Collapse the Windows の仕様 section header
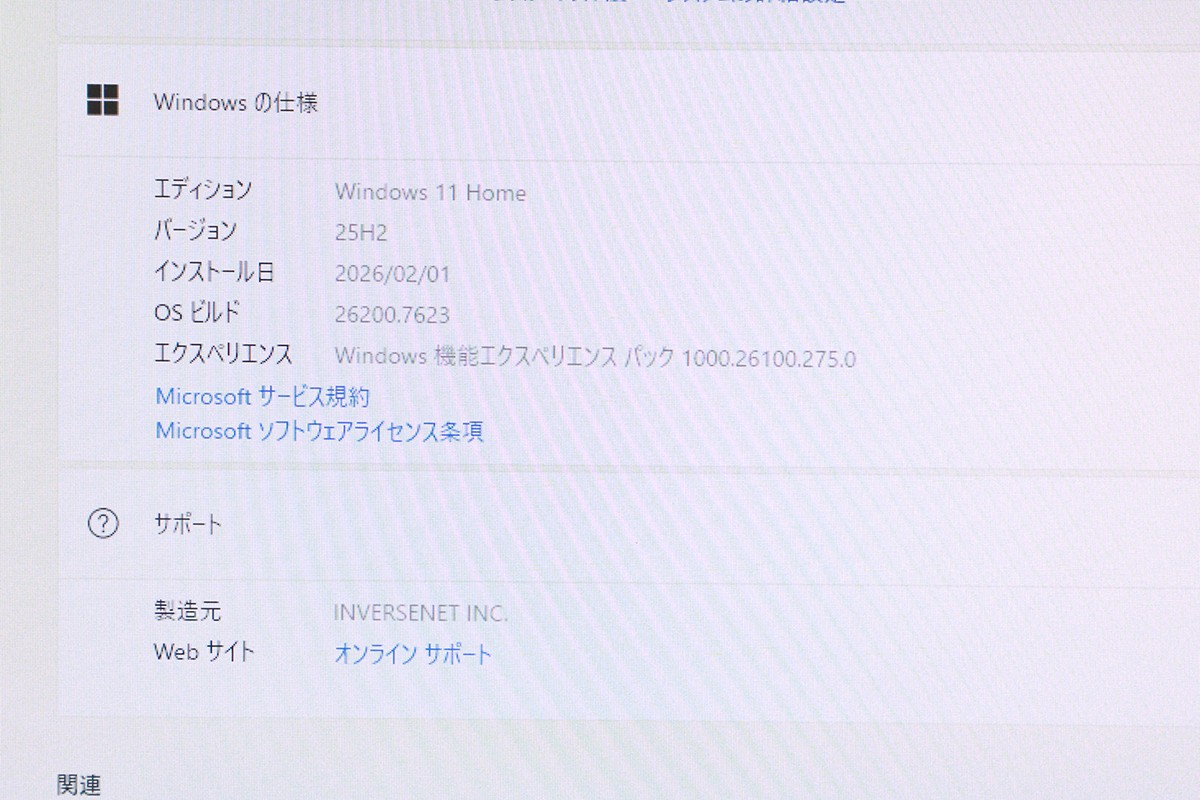 pyautogui.click(x=628, y=101)
